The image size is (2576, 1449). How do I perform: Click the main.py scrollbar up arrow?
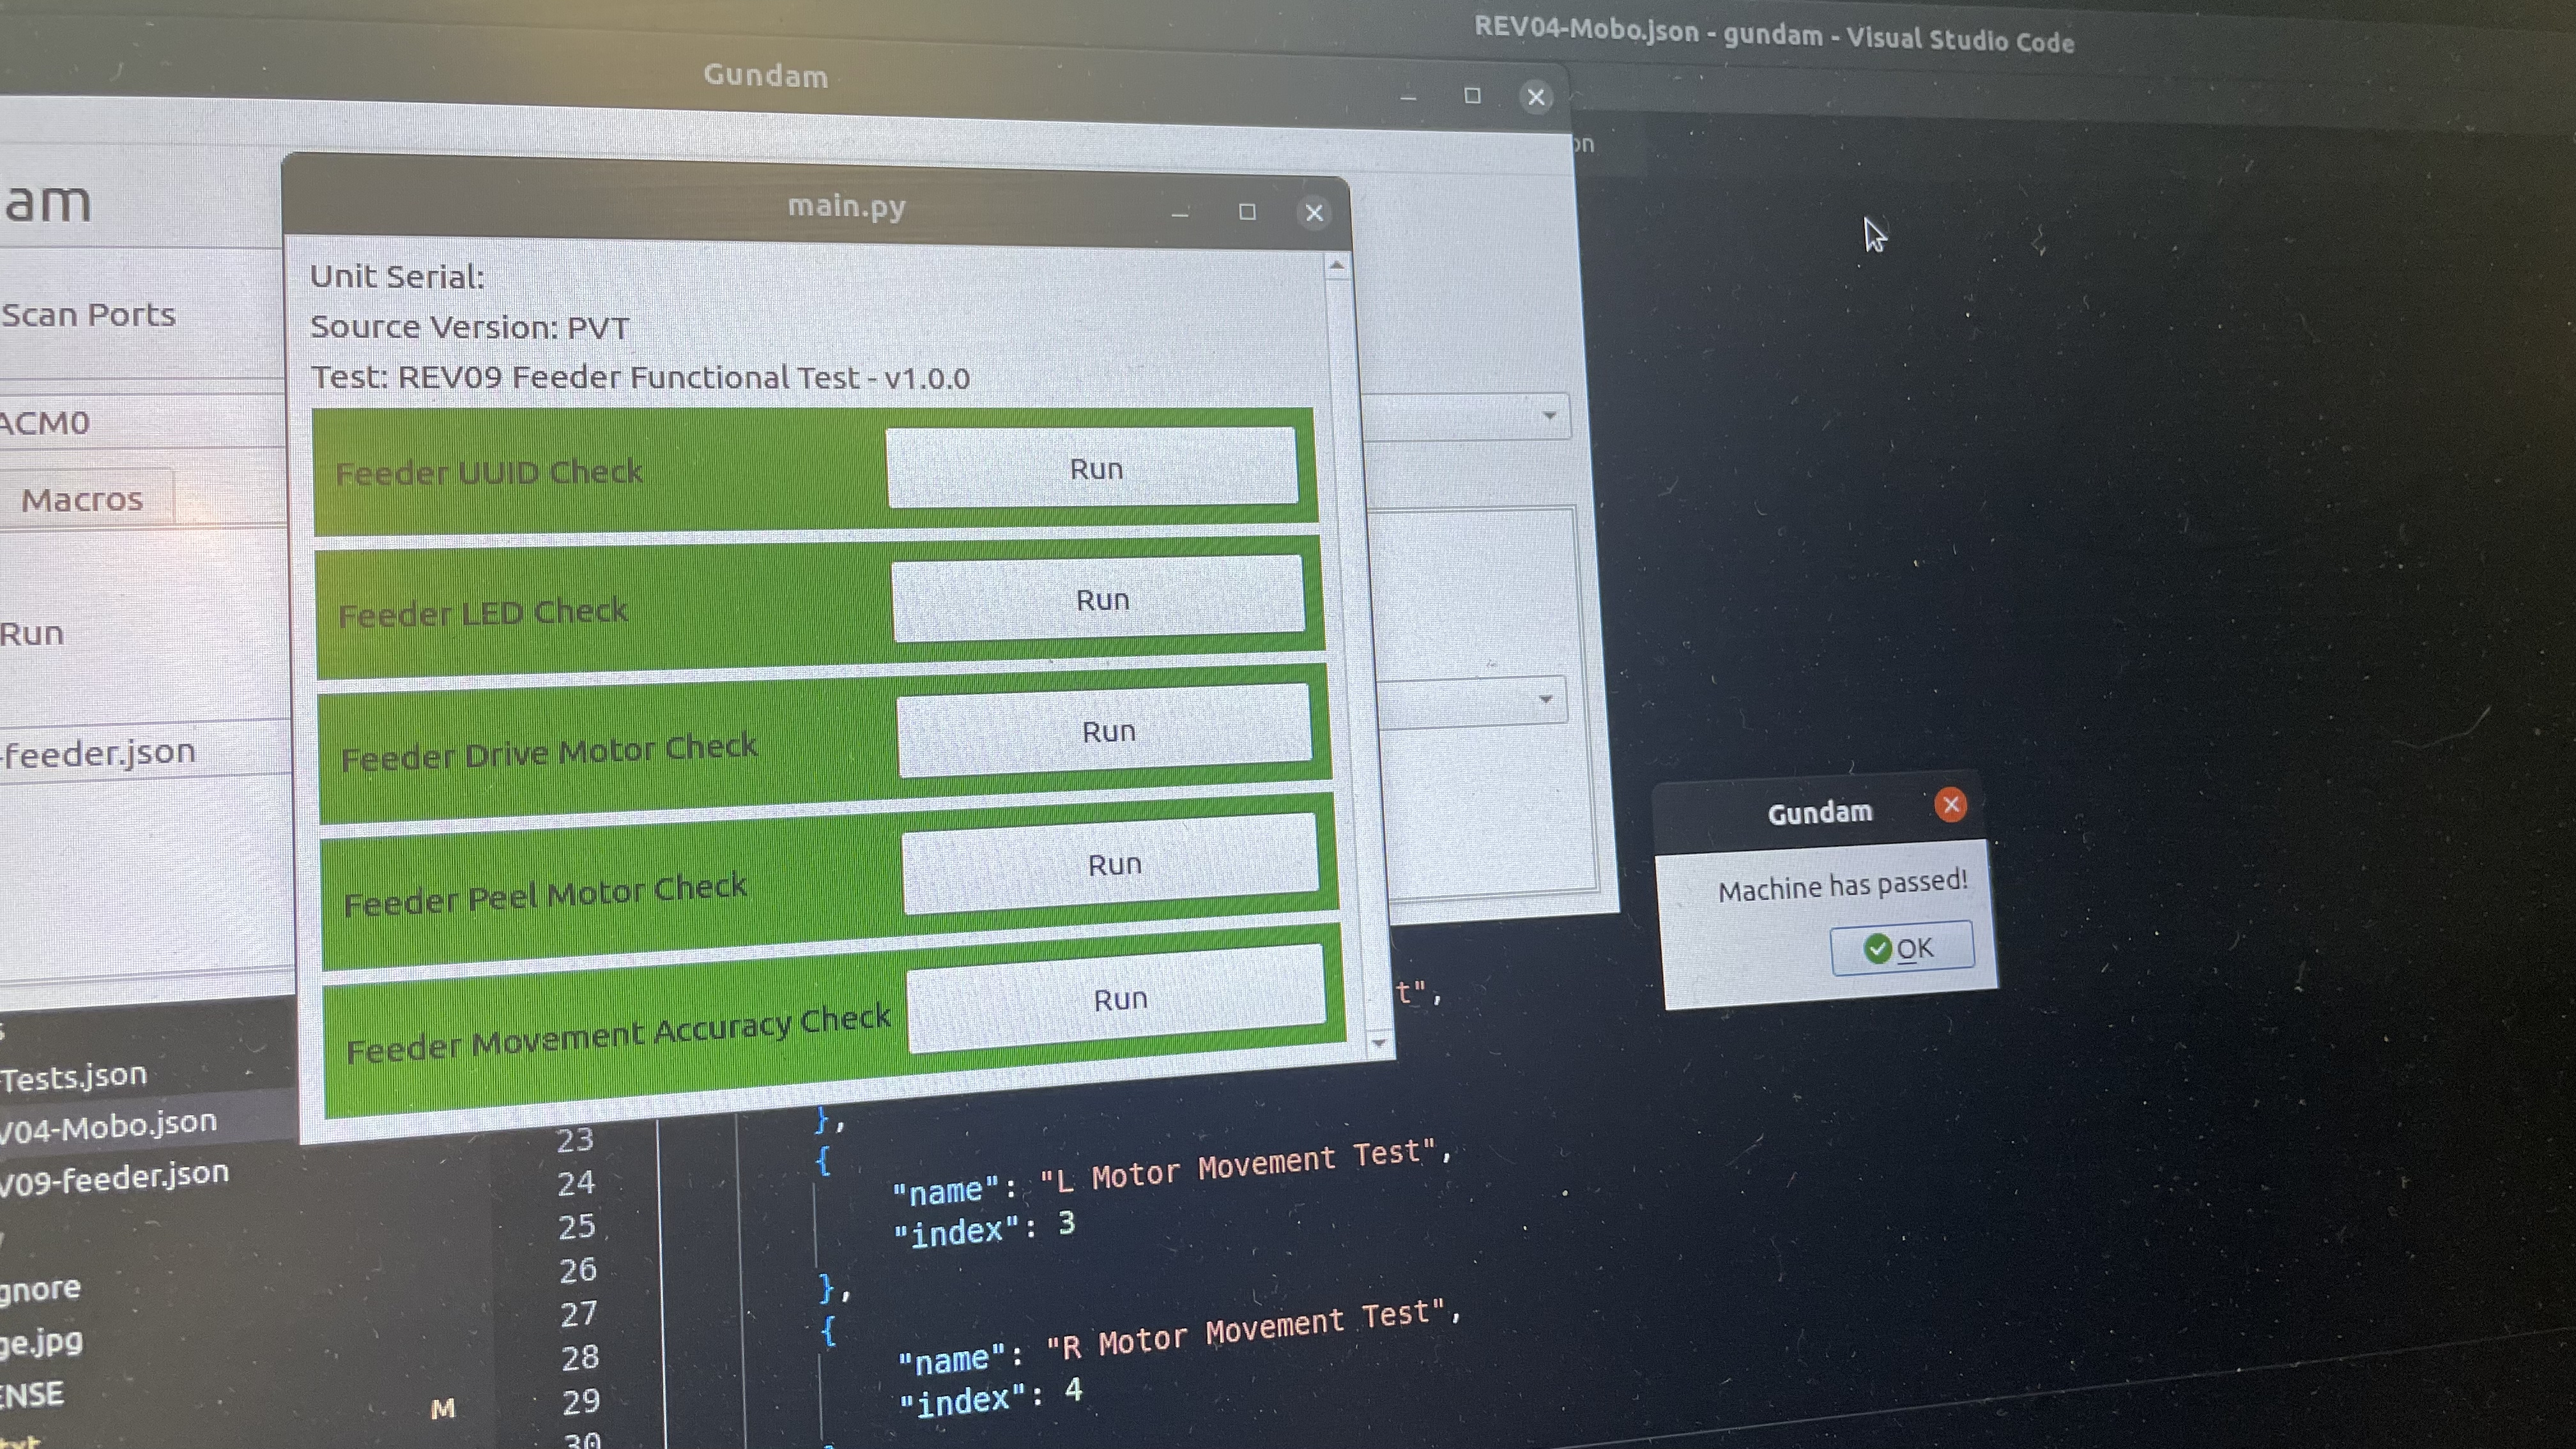(1337, 266)
